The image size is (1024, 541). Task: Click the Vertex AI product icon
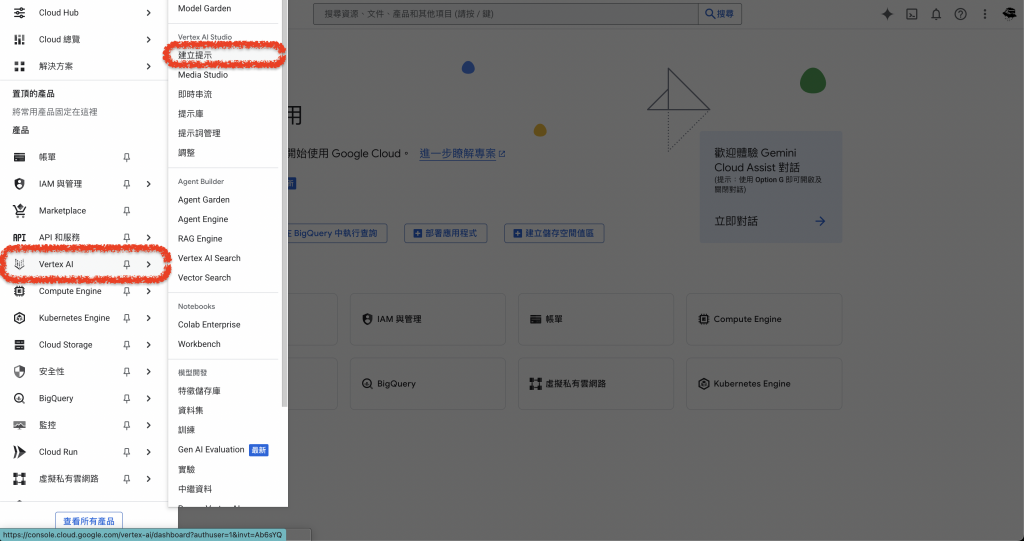(x=20, y=264)
